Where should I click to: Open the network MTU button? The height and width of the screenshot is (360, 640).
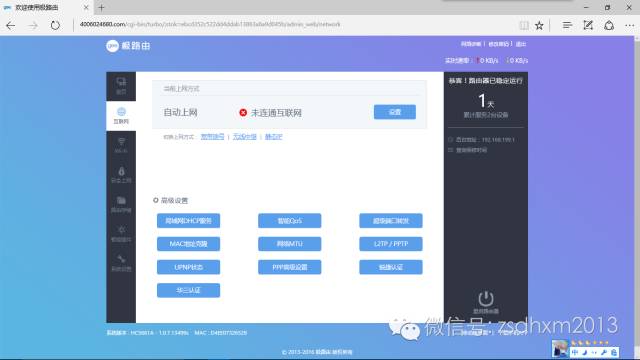coord(289,244)
